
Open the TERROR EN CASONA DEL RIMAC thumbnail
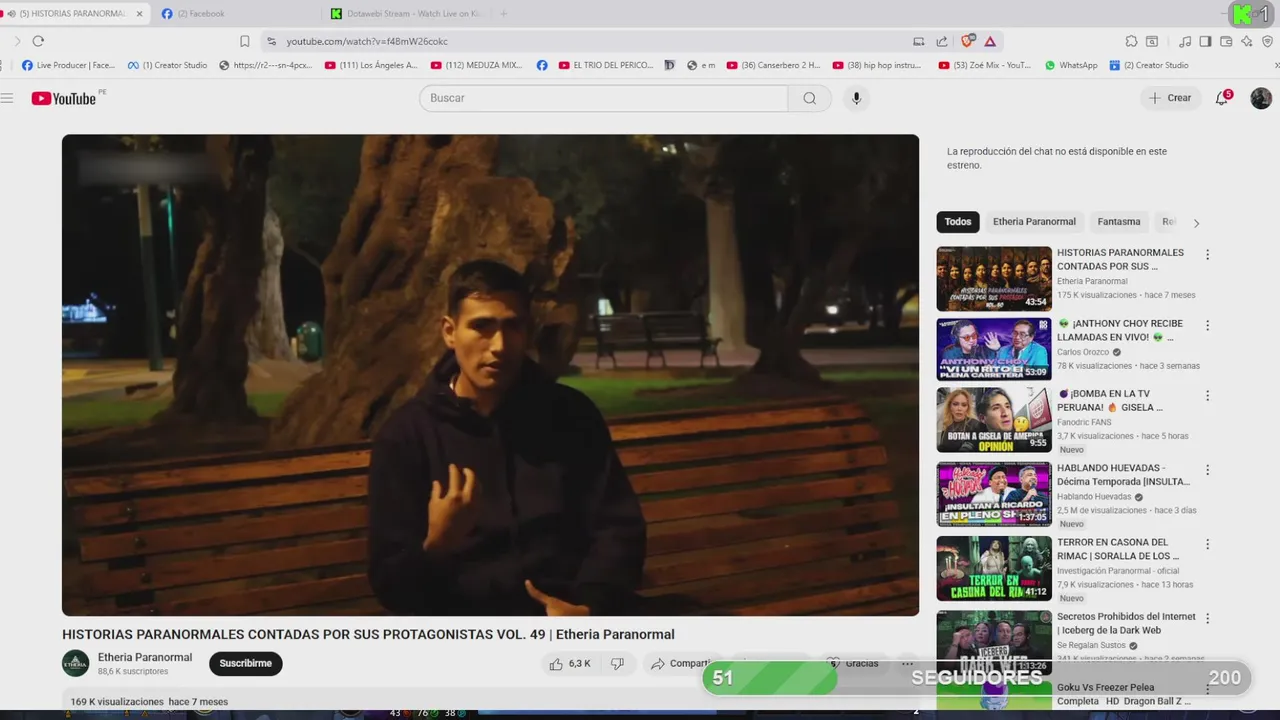(x=994, y=568)
